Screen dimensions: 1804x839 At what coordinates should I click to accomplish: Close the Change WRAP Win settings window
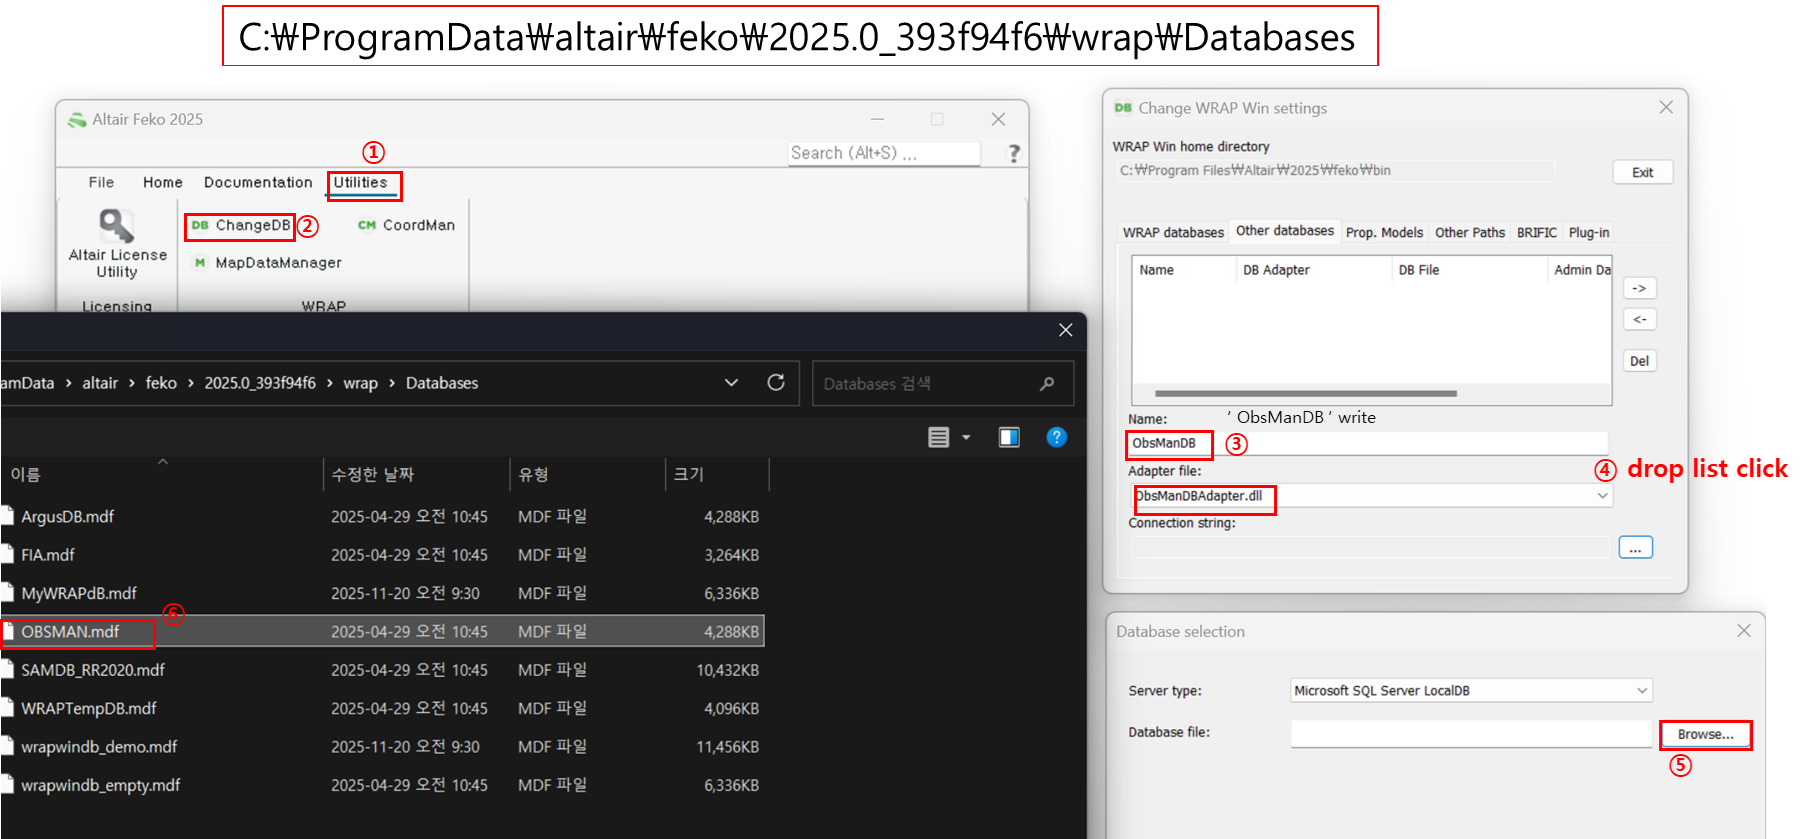pyautogui.click(x=1666, y=107)
